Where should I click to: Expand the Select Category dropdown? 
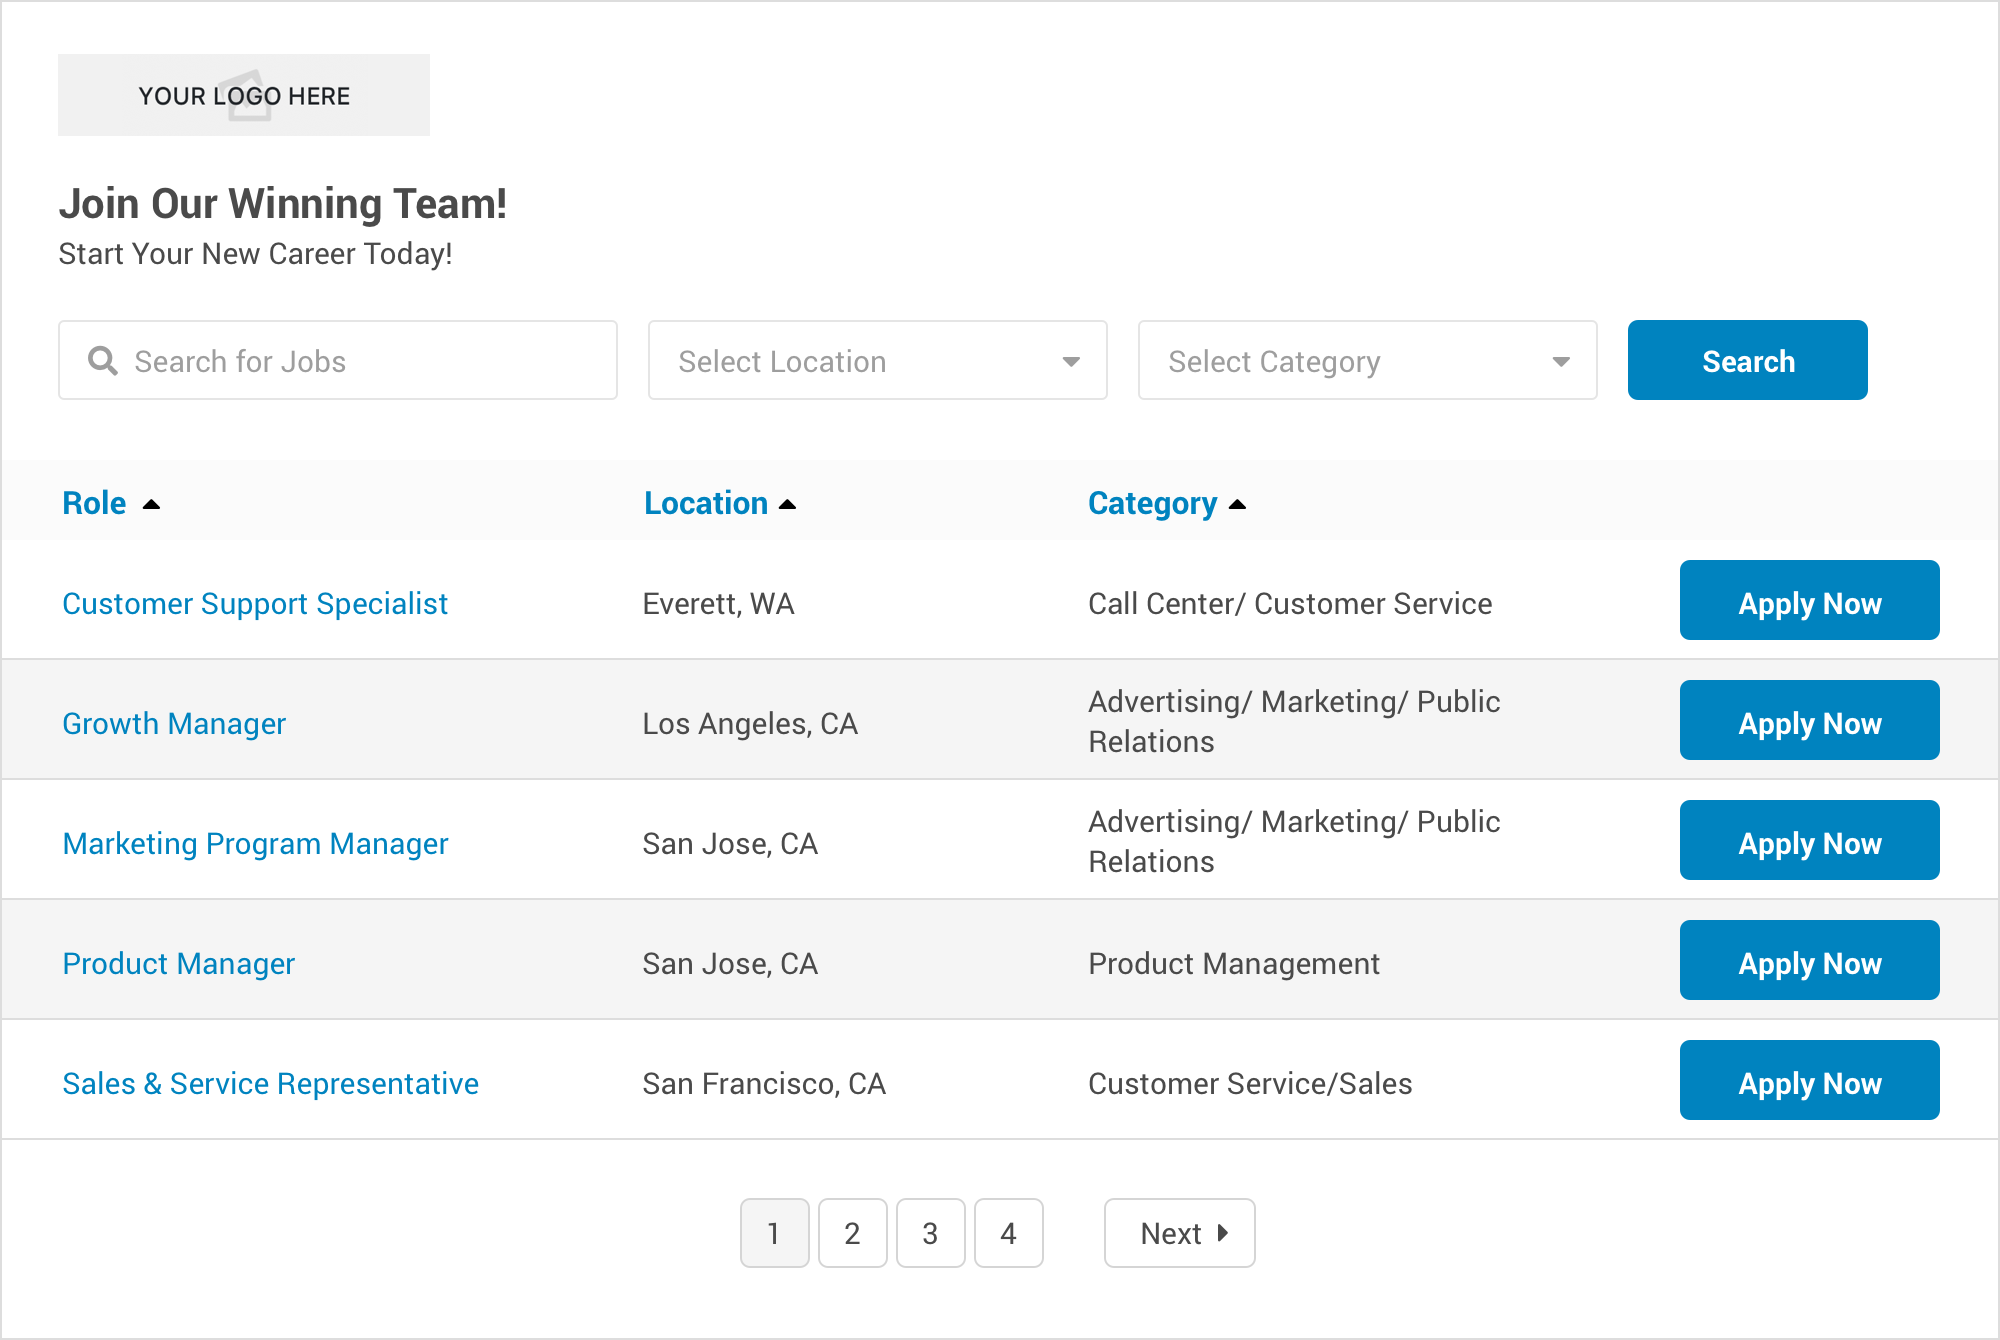1367,360
